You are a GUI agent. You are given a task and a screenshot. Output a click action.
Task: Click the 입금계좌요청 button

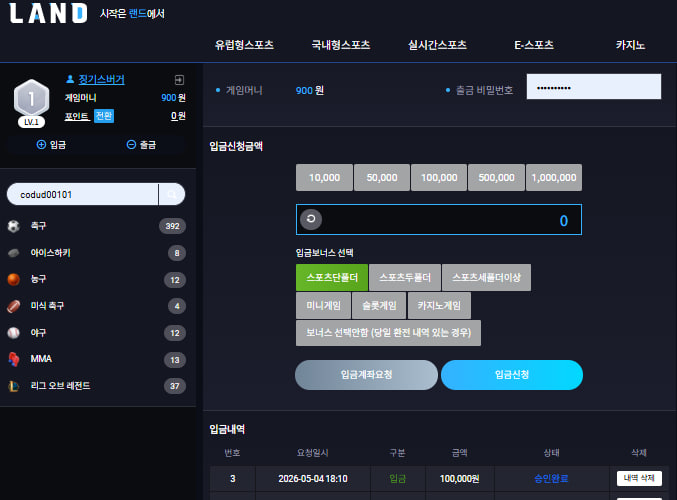coord(366,375)
